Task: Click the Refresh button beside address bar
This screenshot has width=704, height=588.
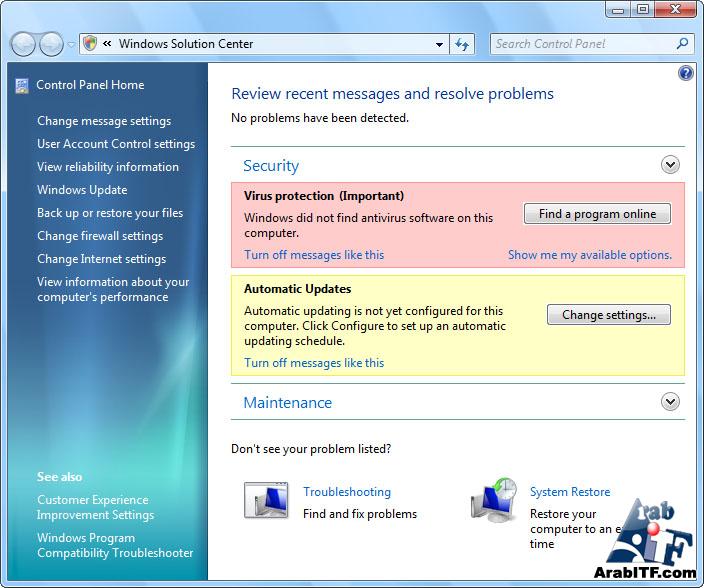Action: coord(462,44)
